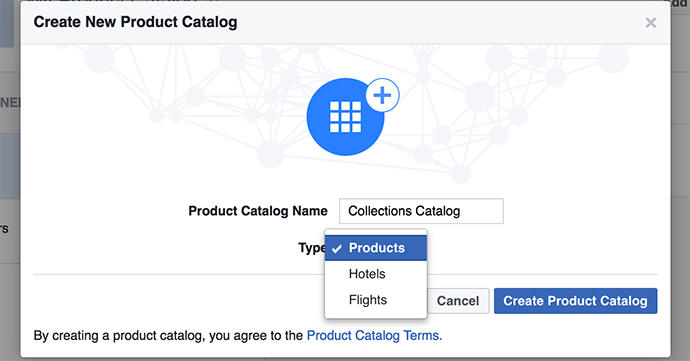
Task: Focus the Product Catalog Name field
Action: click(x=421, y=211)
